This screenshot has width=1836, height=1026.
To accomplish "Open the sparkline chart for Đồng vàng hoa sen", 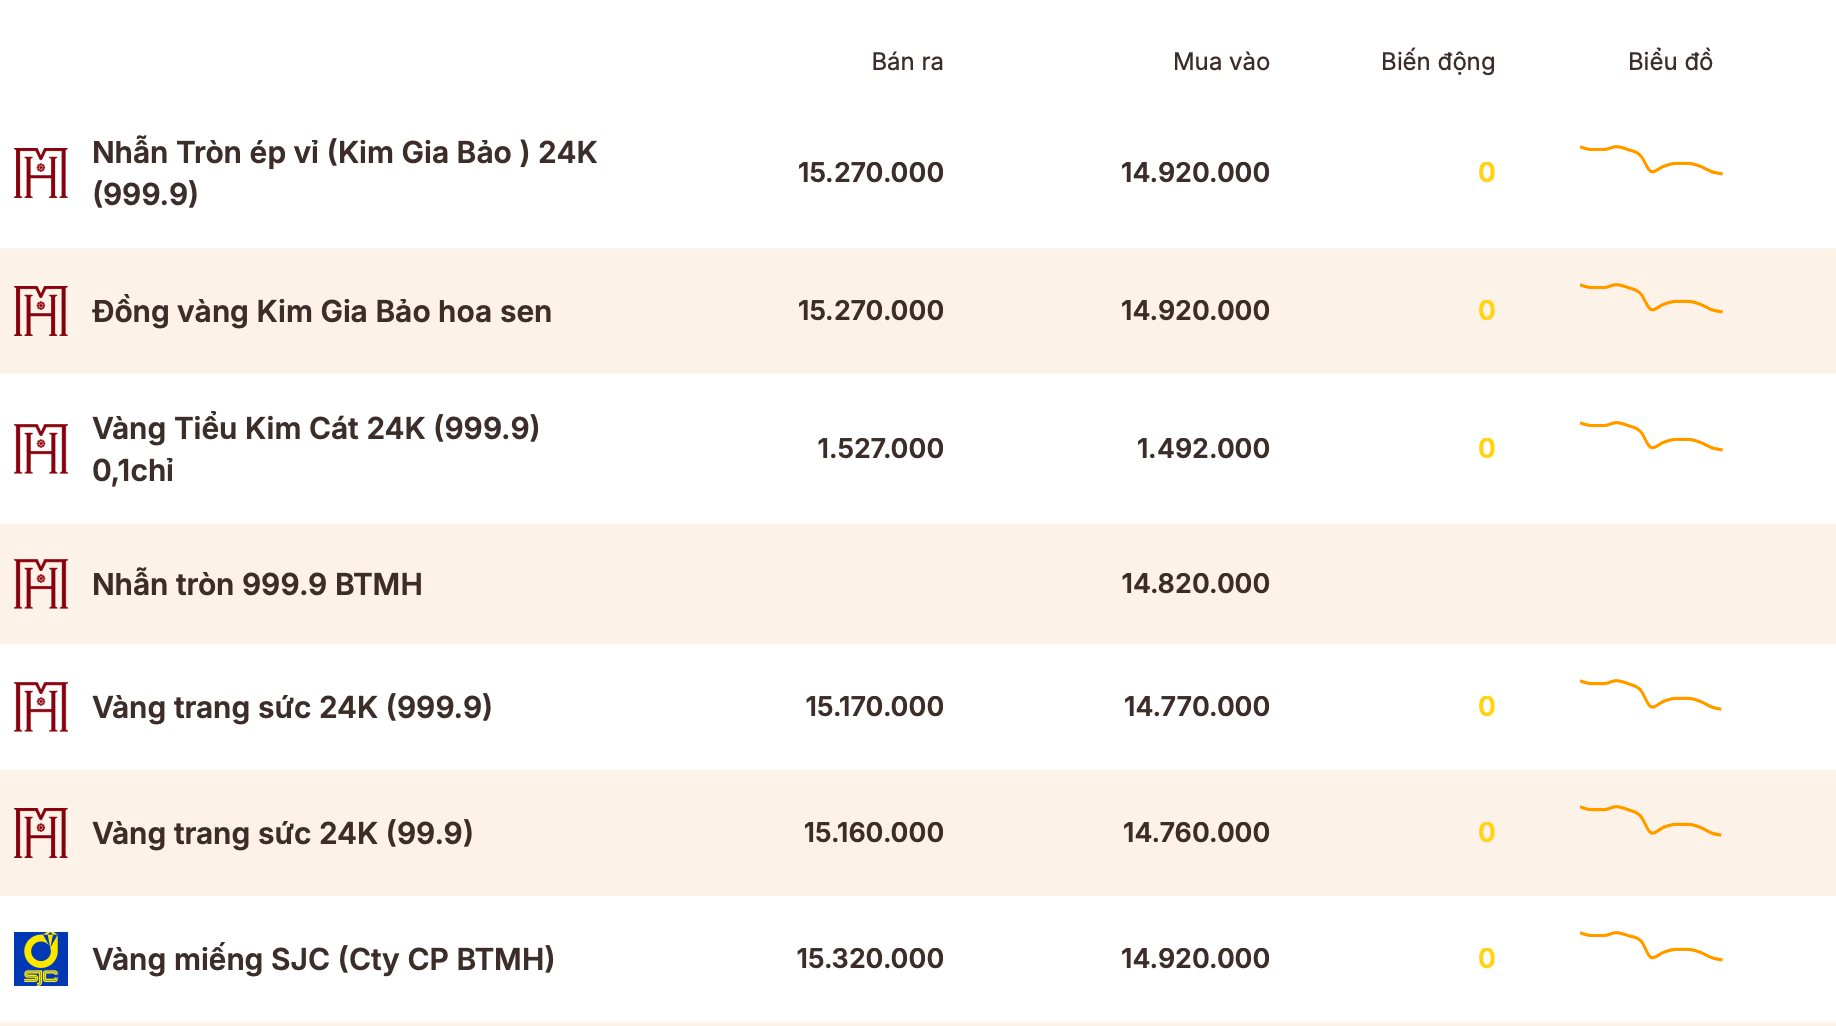I will click(1651, 298).
